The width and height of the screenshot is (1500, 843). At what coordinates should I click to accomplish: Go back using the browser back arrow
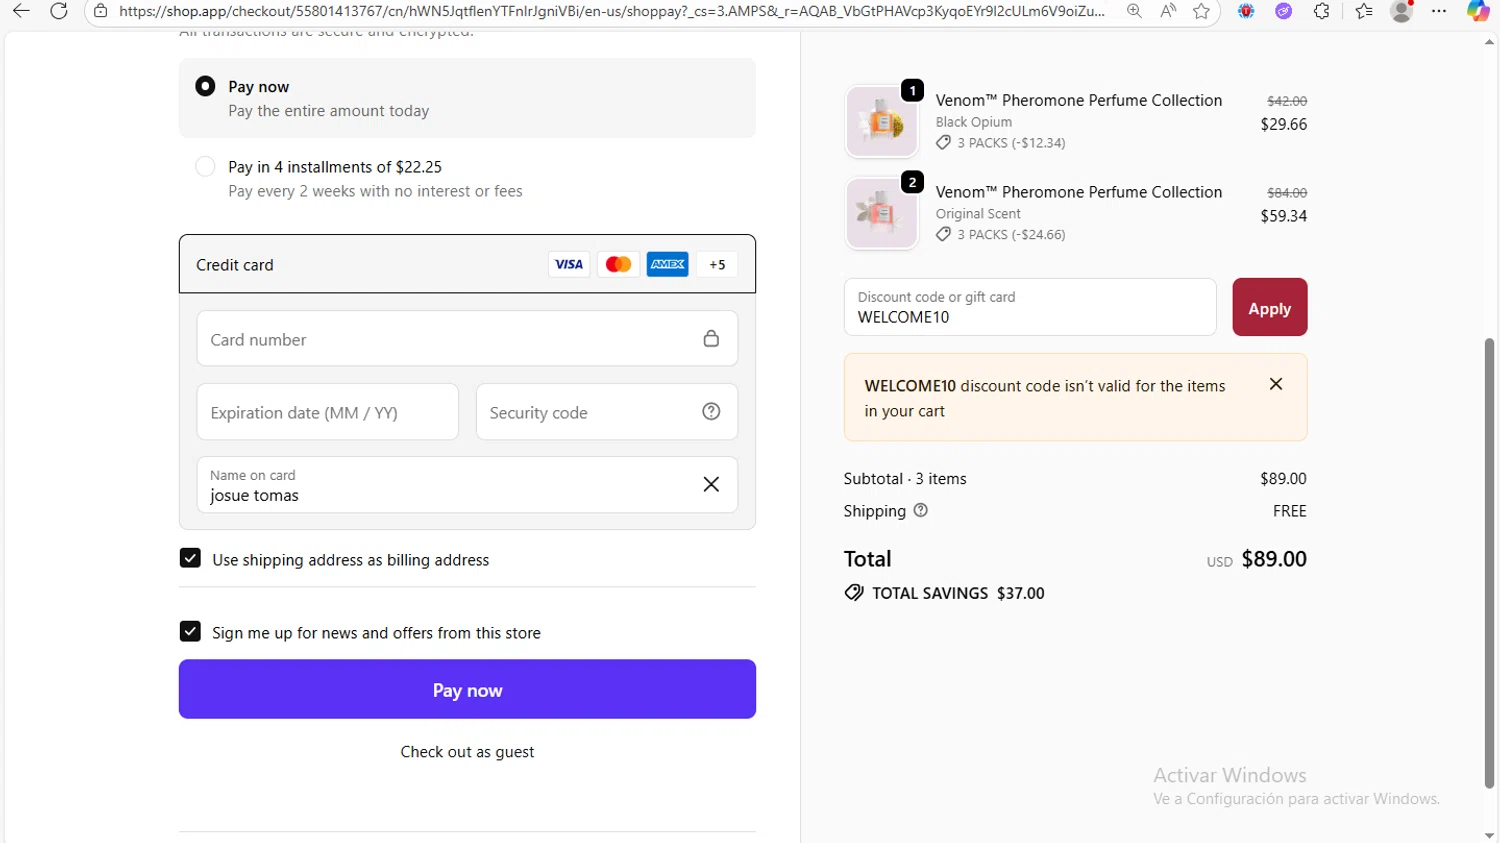tap(21, 11)
